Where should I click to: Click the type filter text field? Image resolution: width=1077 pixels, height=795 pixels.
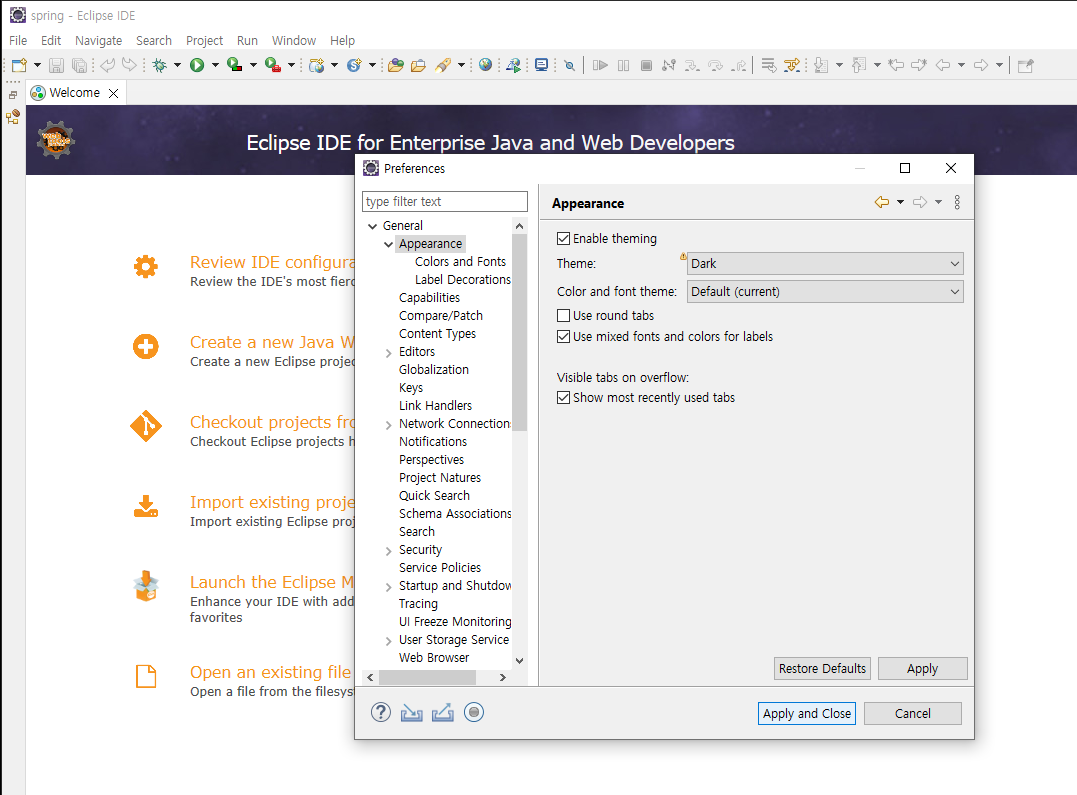click(444, 201)
